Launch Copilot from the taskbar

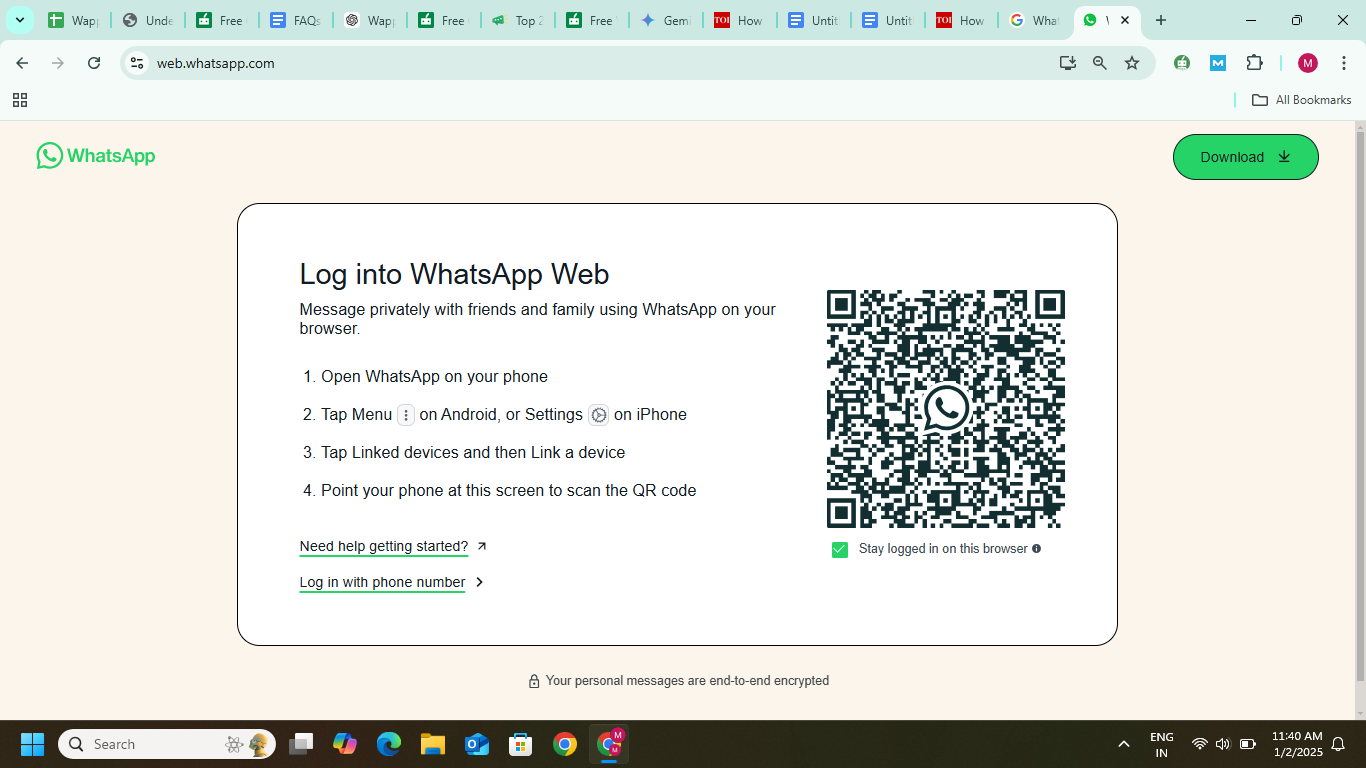pyautogui.click(x=345, y=744)
